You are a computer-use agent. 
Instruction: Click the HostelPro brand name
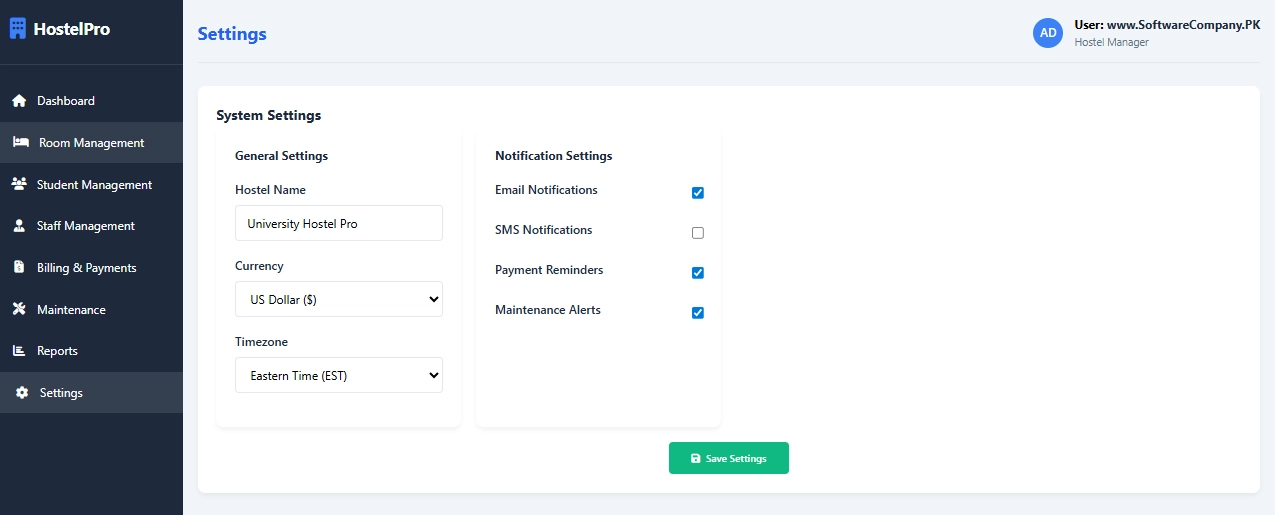pos(72,29)
